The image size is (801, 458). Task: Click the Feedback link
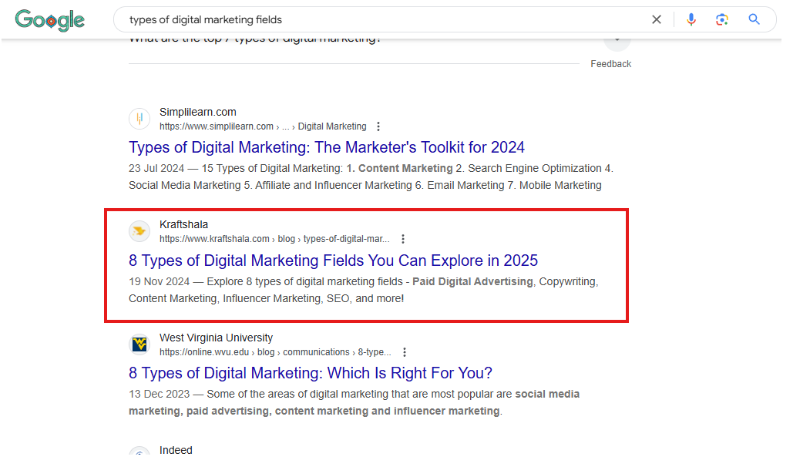coord(610,64)
